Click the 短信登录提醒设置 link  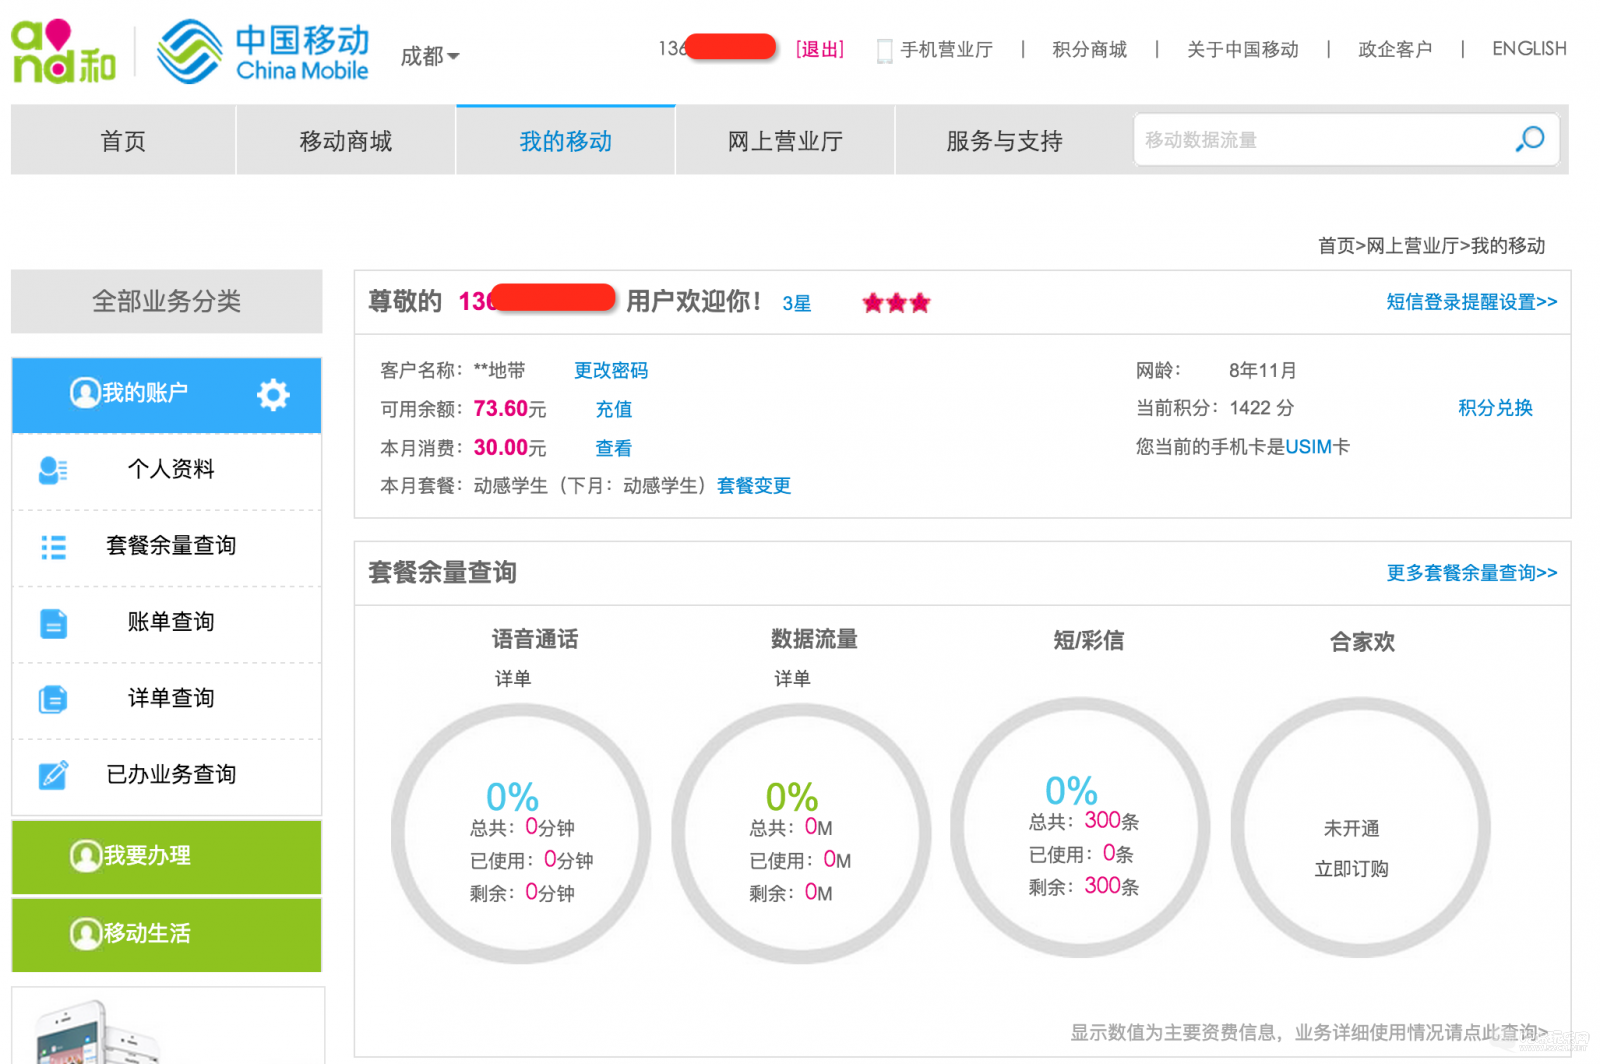pyautogui.click(x=1471, y=302)
